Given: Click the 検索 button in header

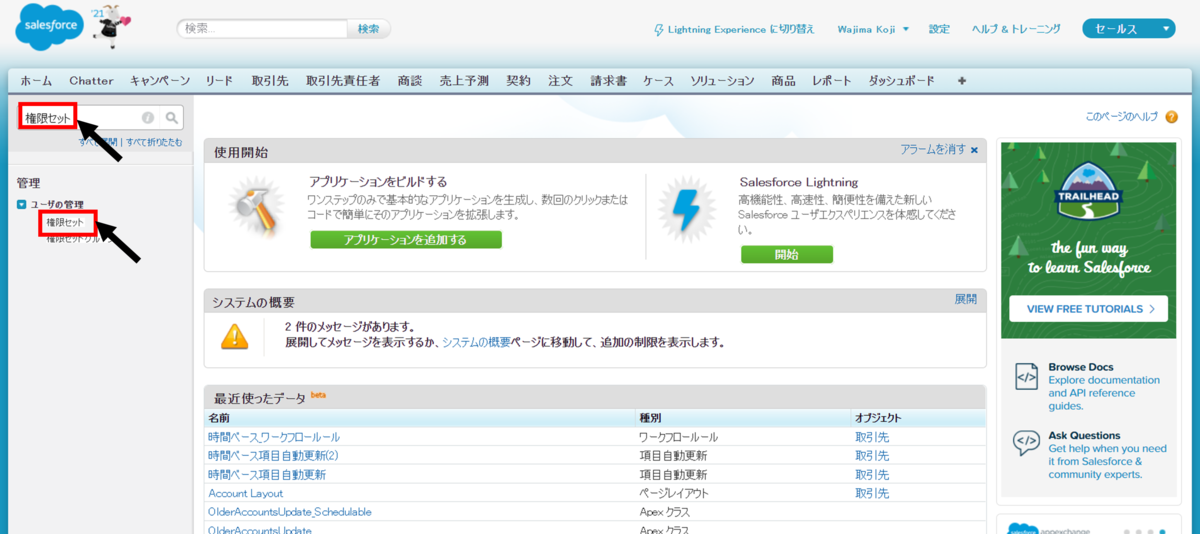Looking at the screenshot, I should click(x=369, y=29).
